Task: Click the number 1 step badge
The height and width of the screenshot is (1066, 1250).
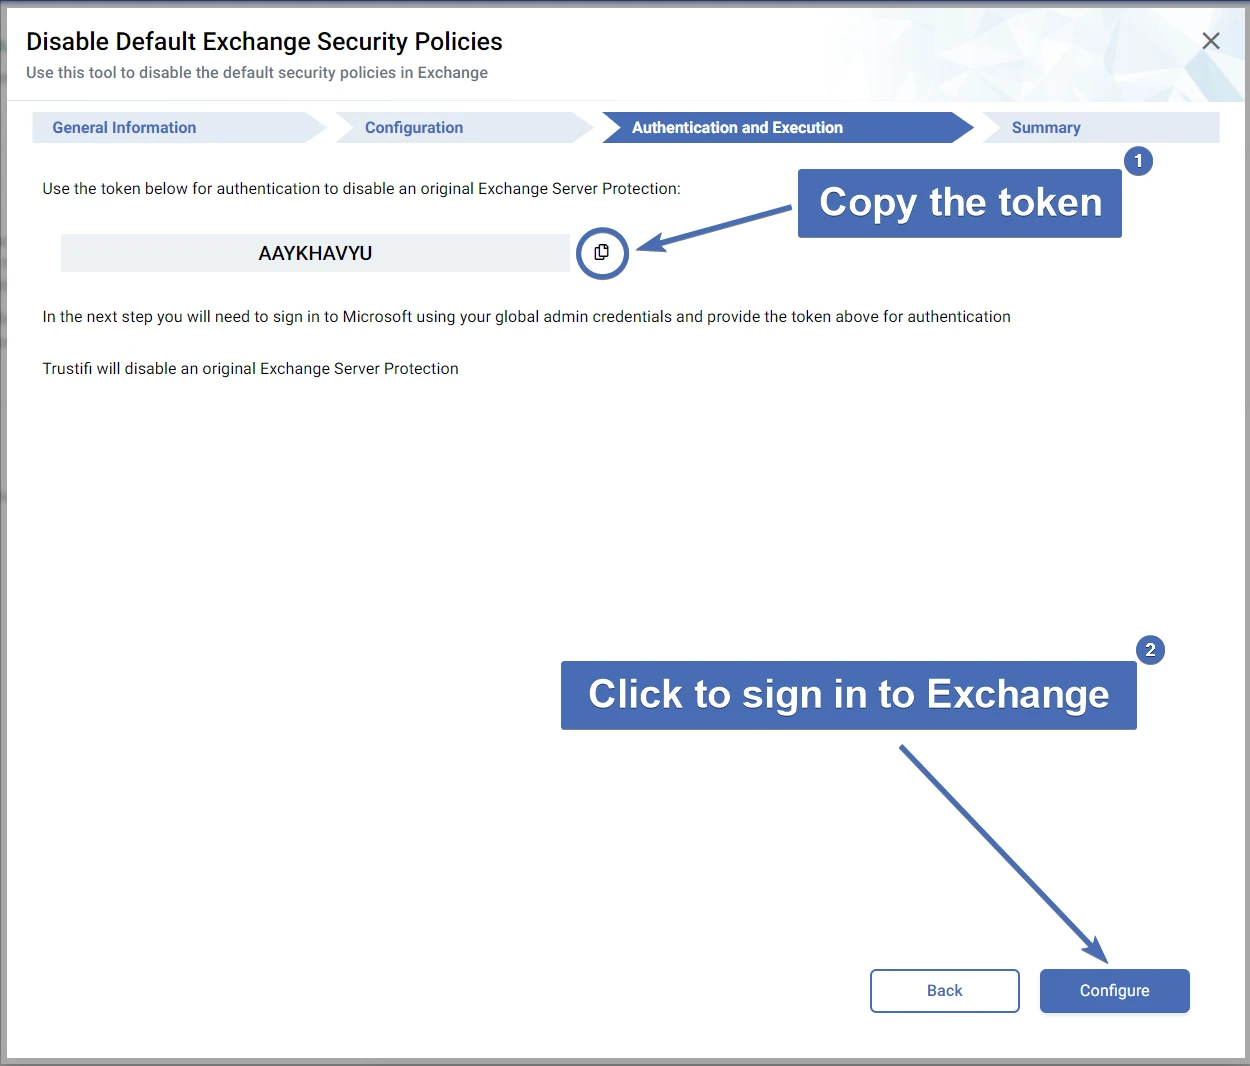Action: click(x=1138, y=161)
